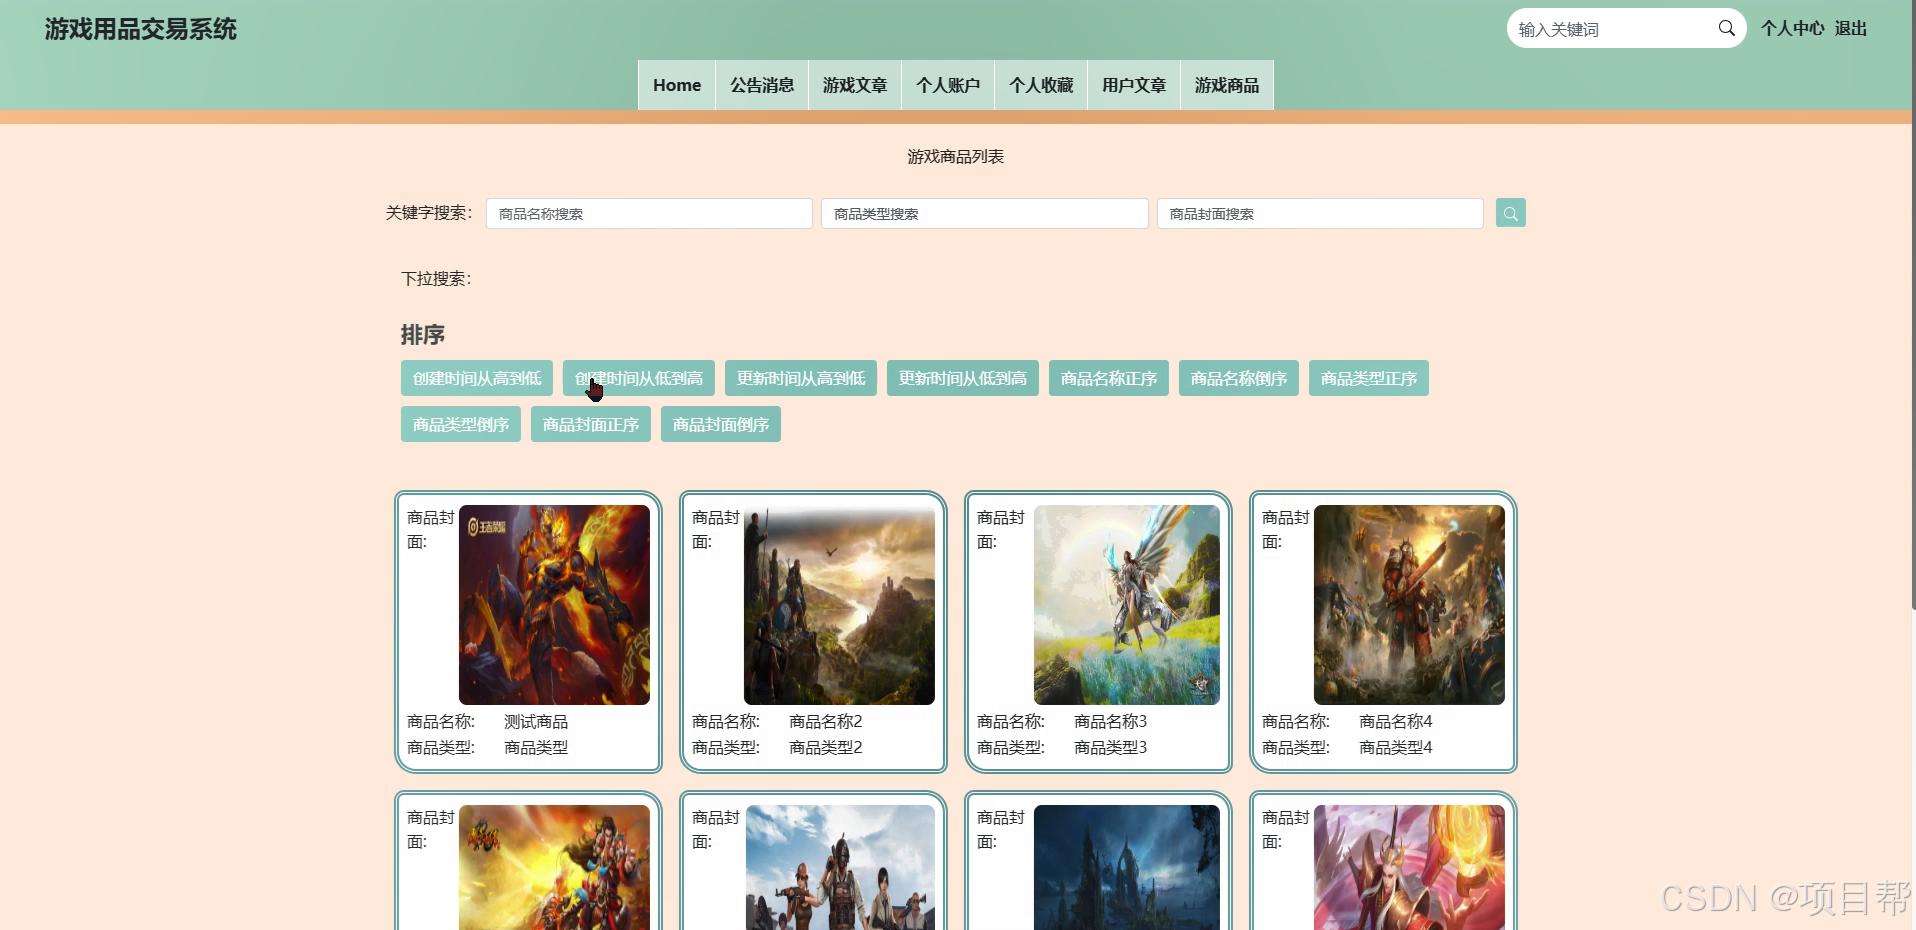Focus the 输入关键词 header search field

[1612, 29]
